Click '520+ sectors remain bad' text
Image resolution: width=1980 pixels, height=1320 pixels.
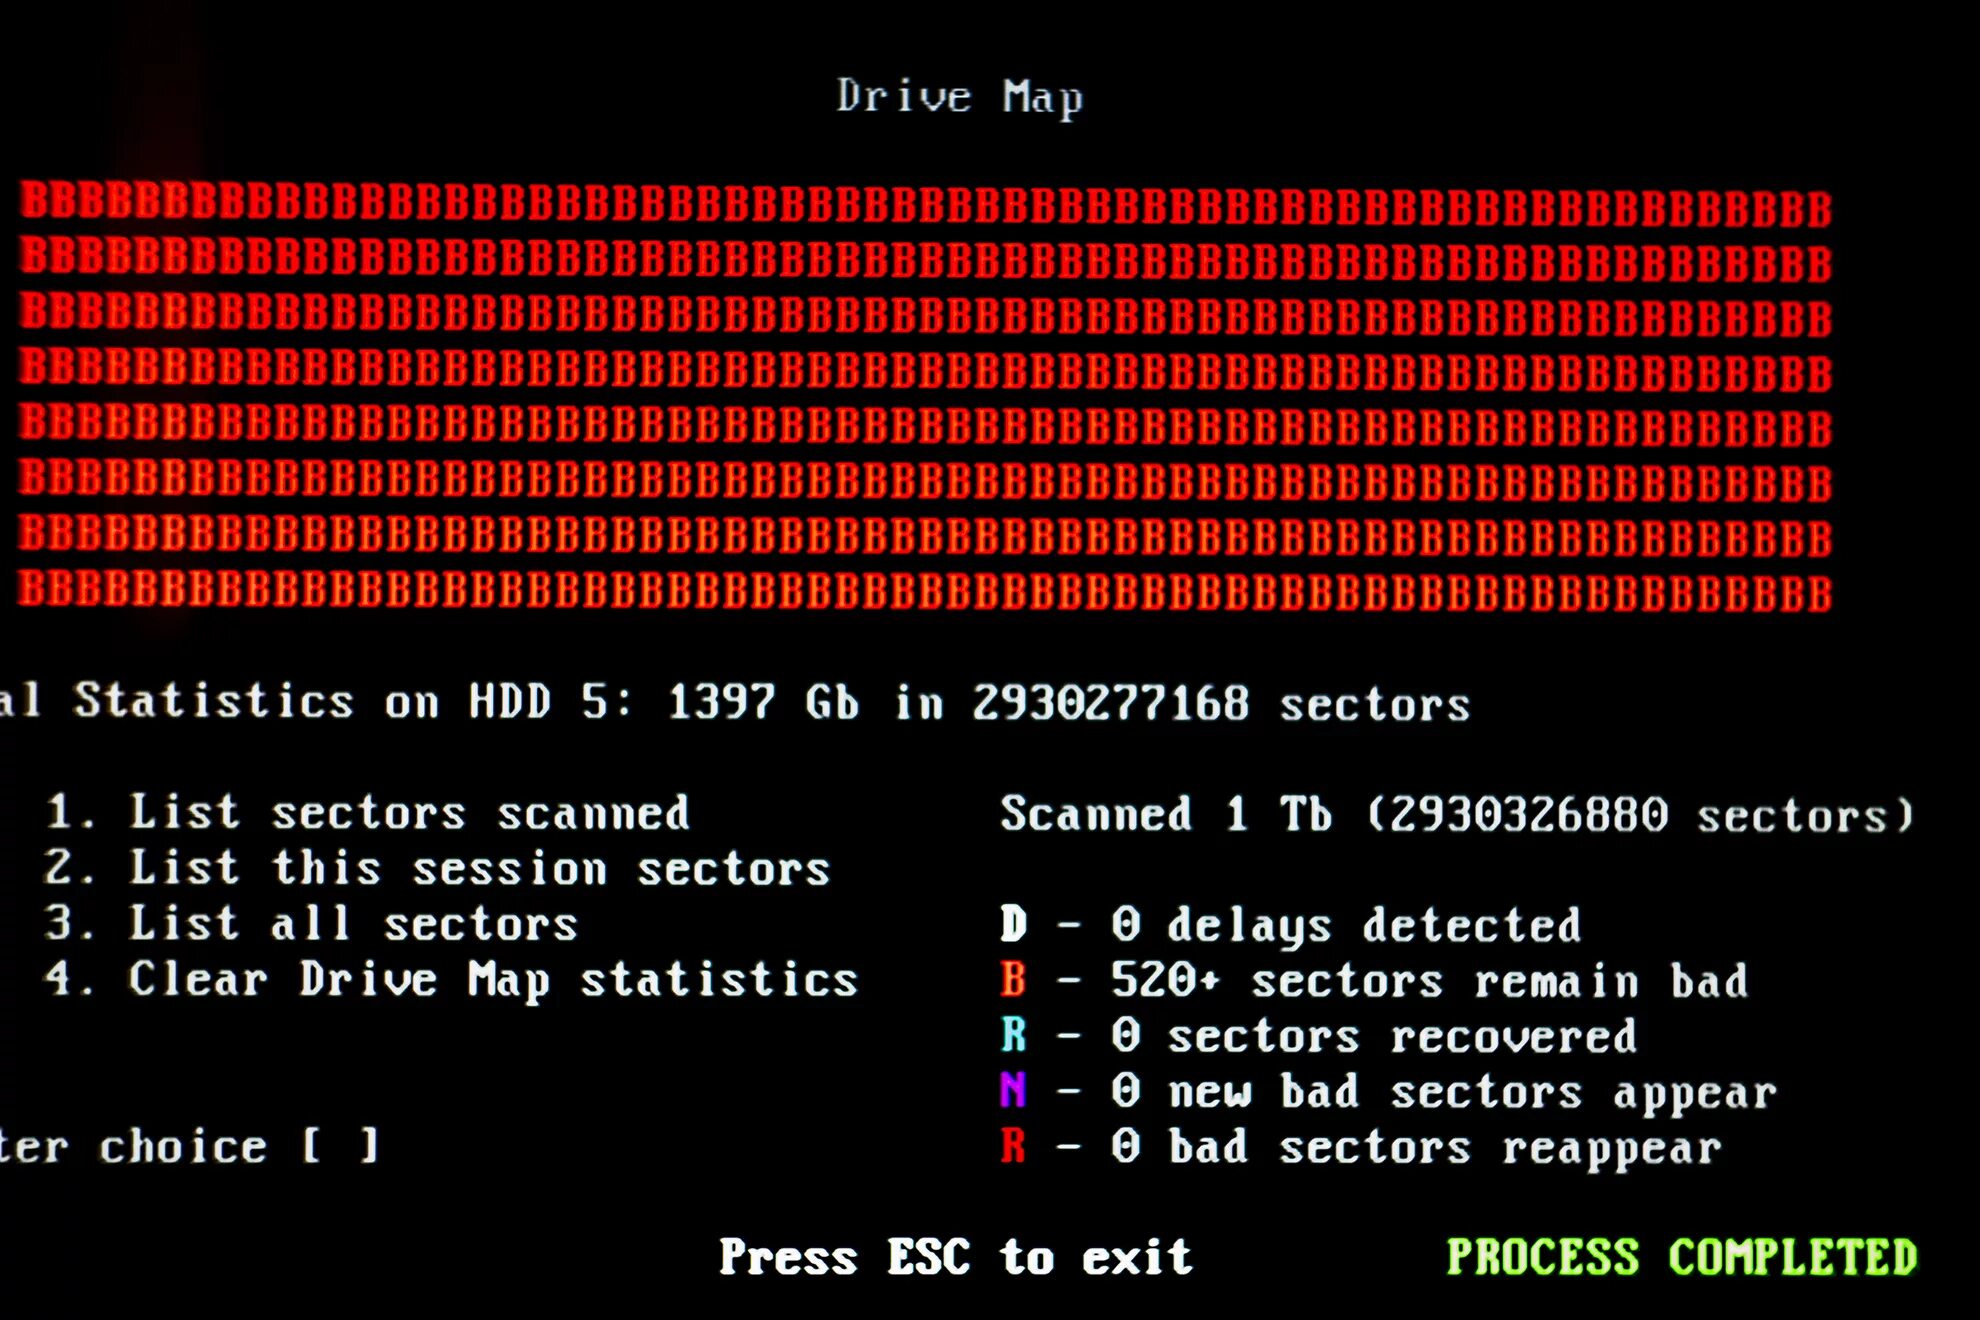(x=1429, y=981)
